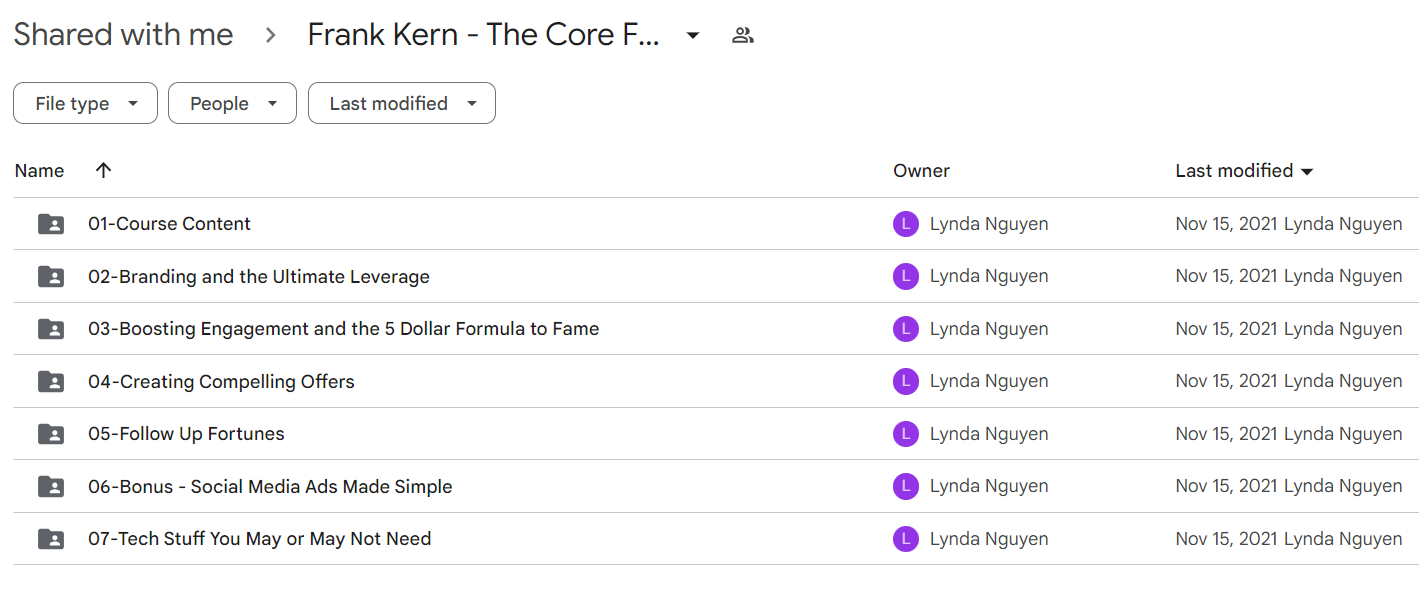
Task: Select the Name column header
Action: pyautogui.click(x=40, y=171)
